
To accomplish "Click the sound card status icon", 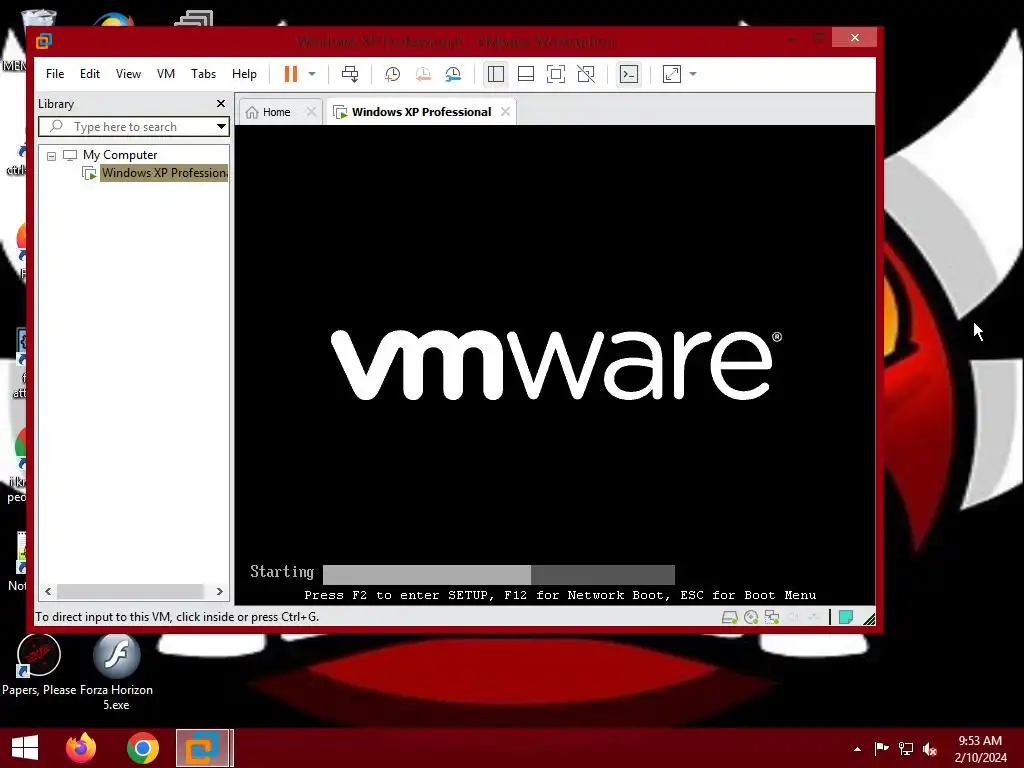I will pos(793,617).
